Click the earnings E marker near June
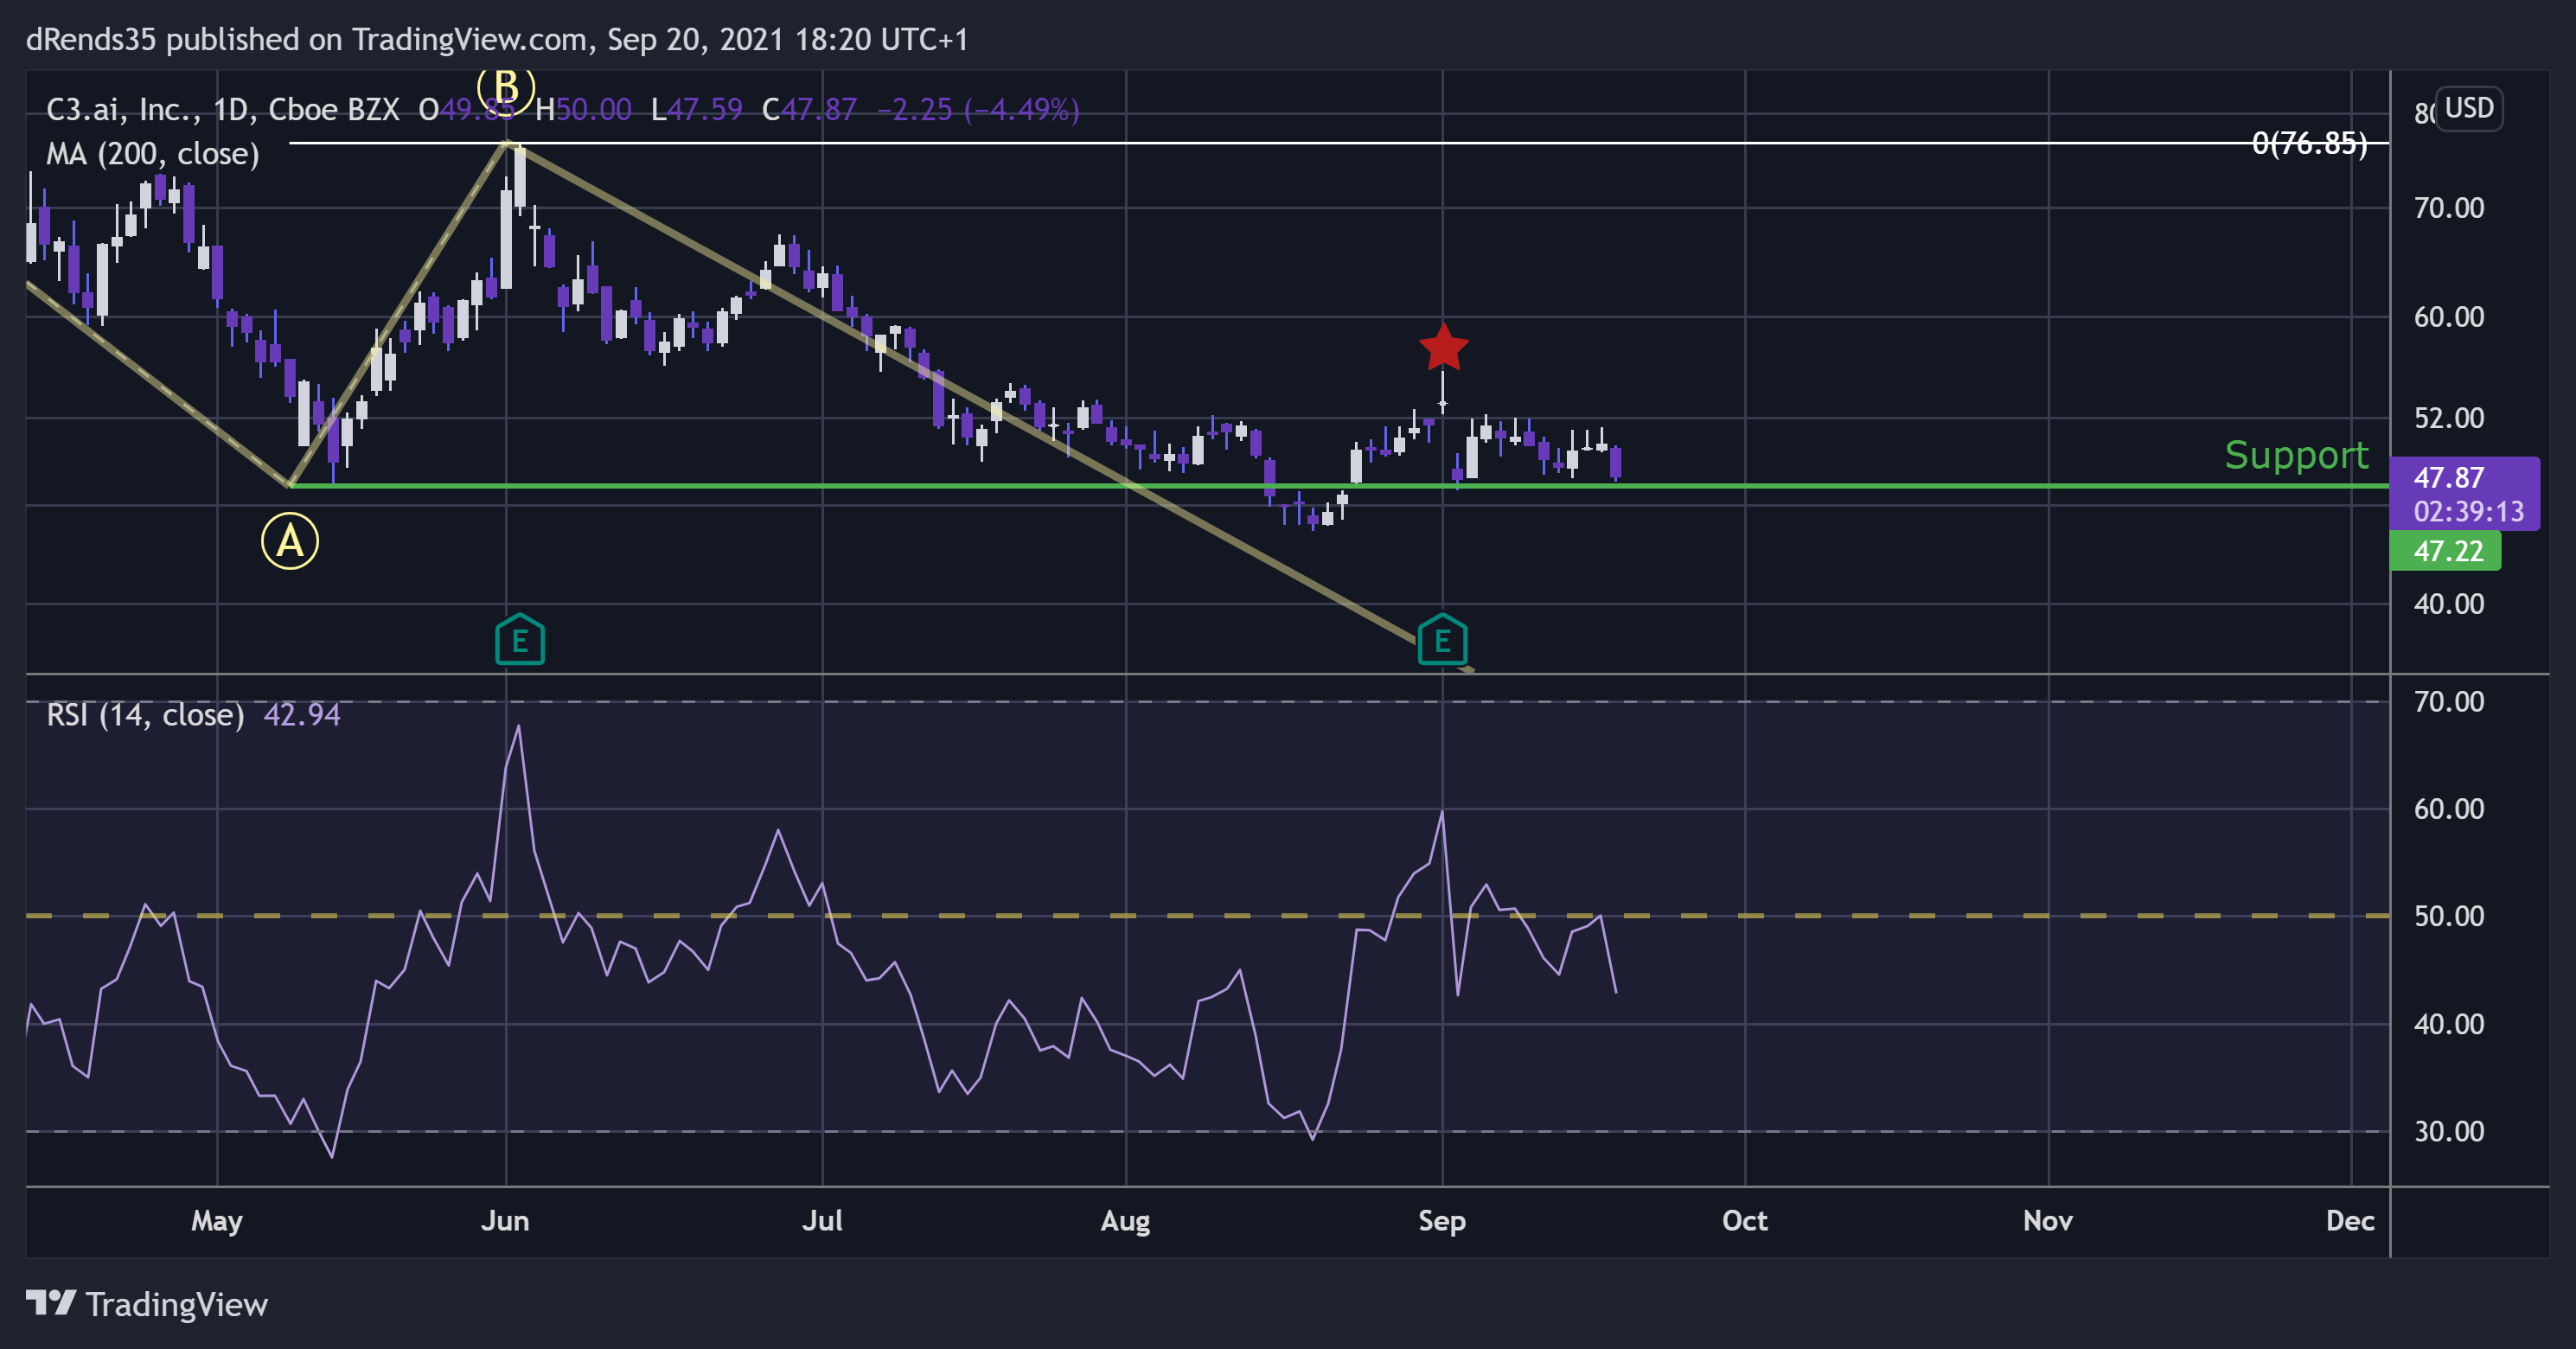This screenshot has height=1349, width=2576. (x=520, y=640)
